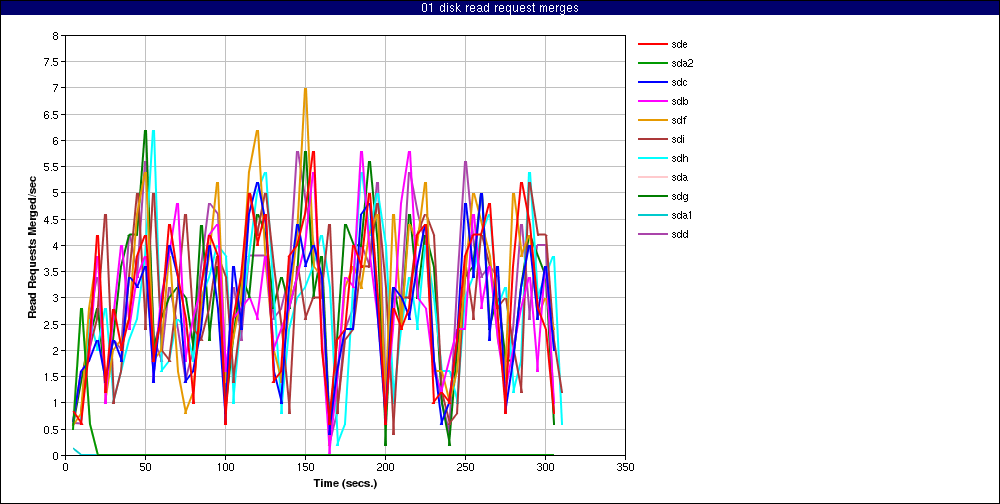Select the sde legend label

click(x=679, y=45)
